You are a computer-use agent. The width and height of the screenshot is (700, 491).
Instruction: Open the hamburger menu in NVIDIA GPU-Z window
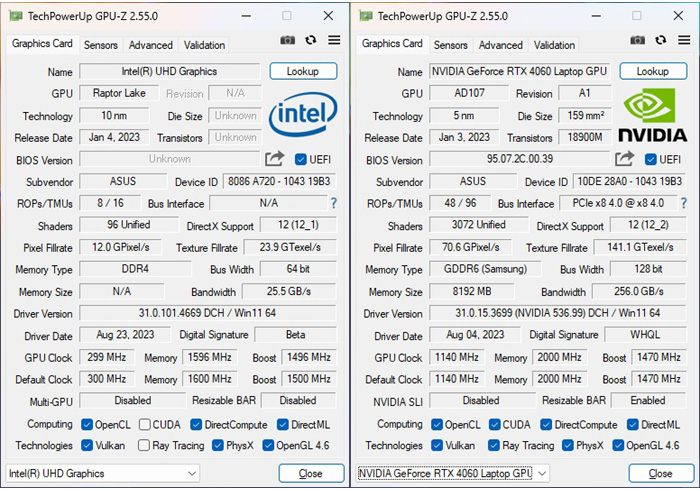click(684, 40)
